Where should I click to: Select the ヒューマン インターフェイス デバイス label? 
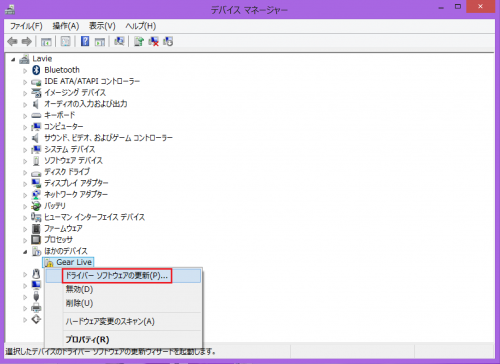pyautogui.click(x=94, y=217)
